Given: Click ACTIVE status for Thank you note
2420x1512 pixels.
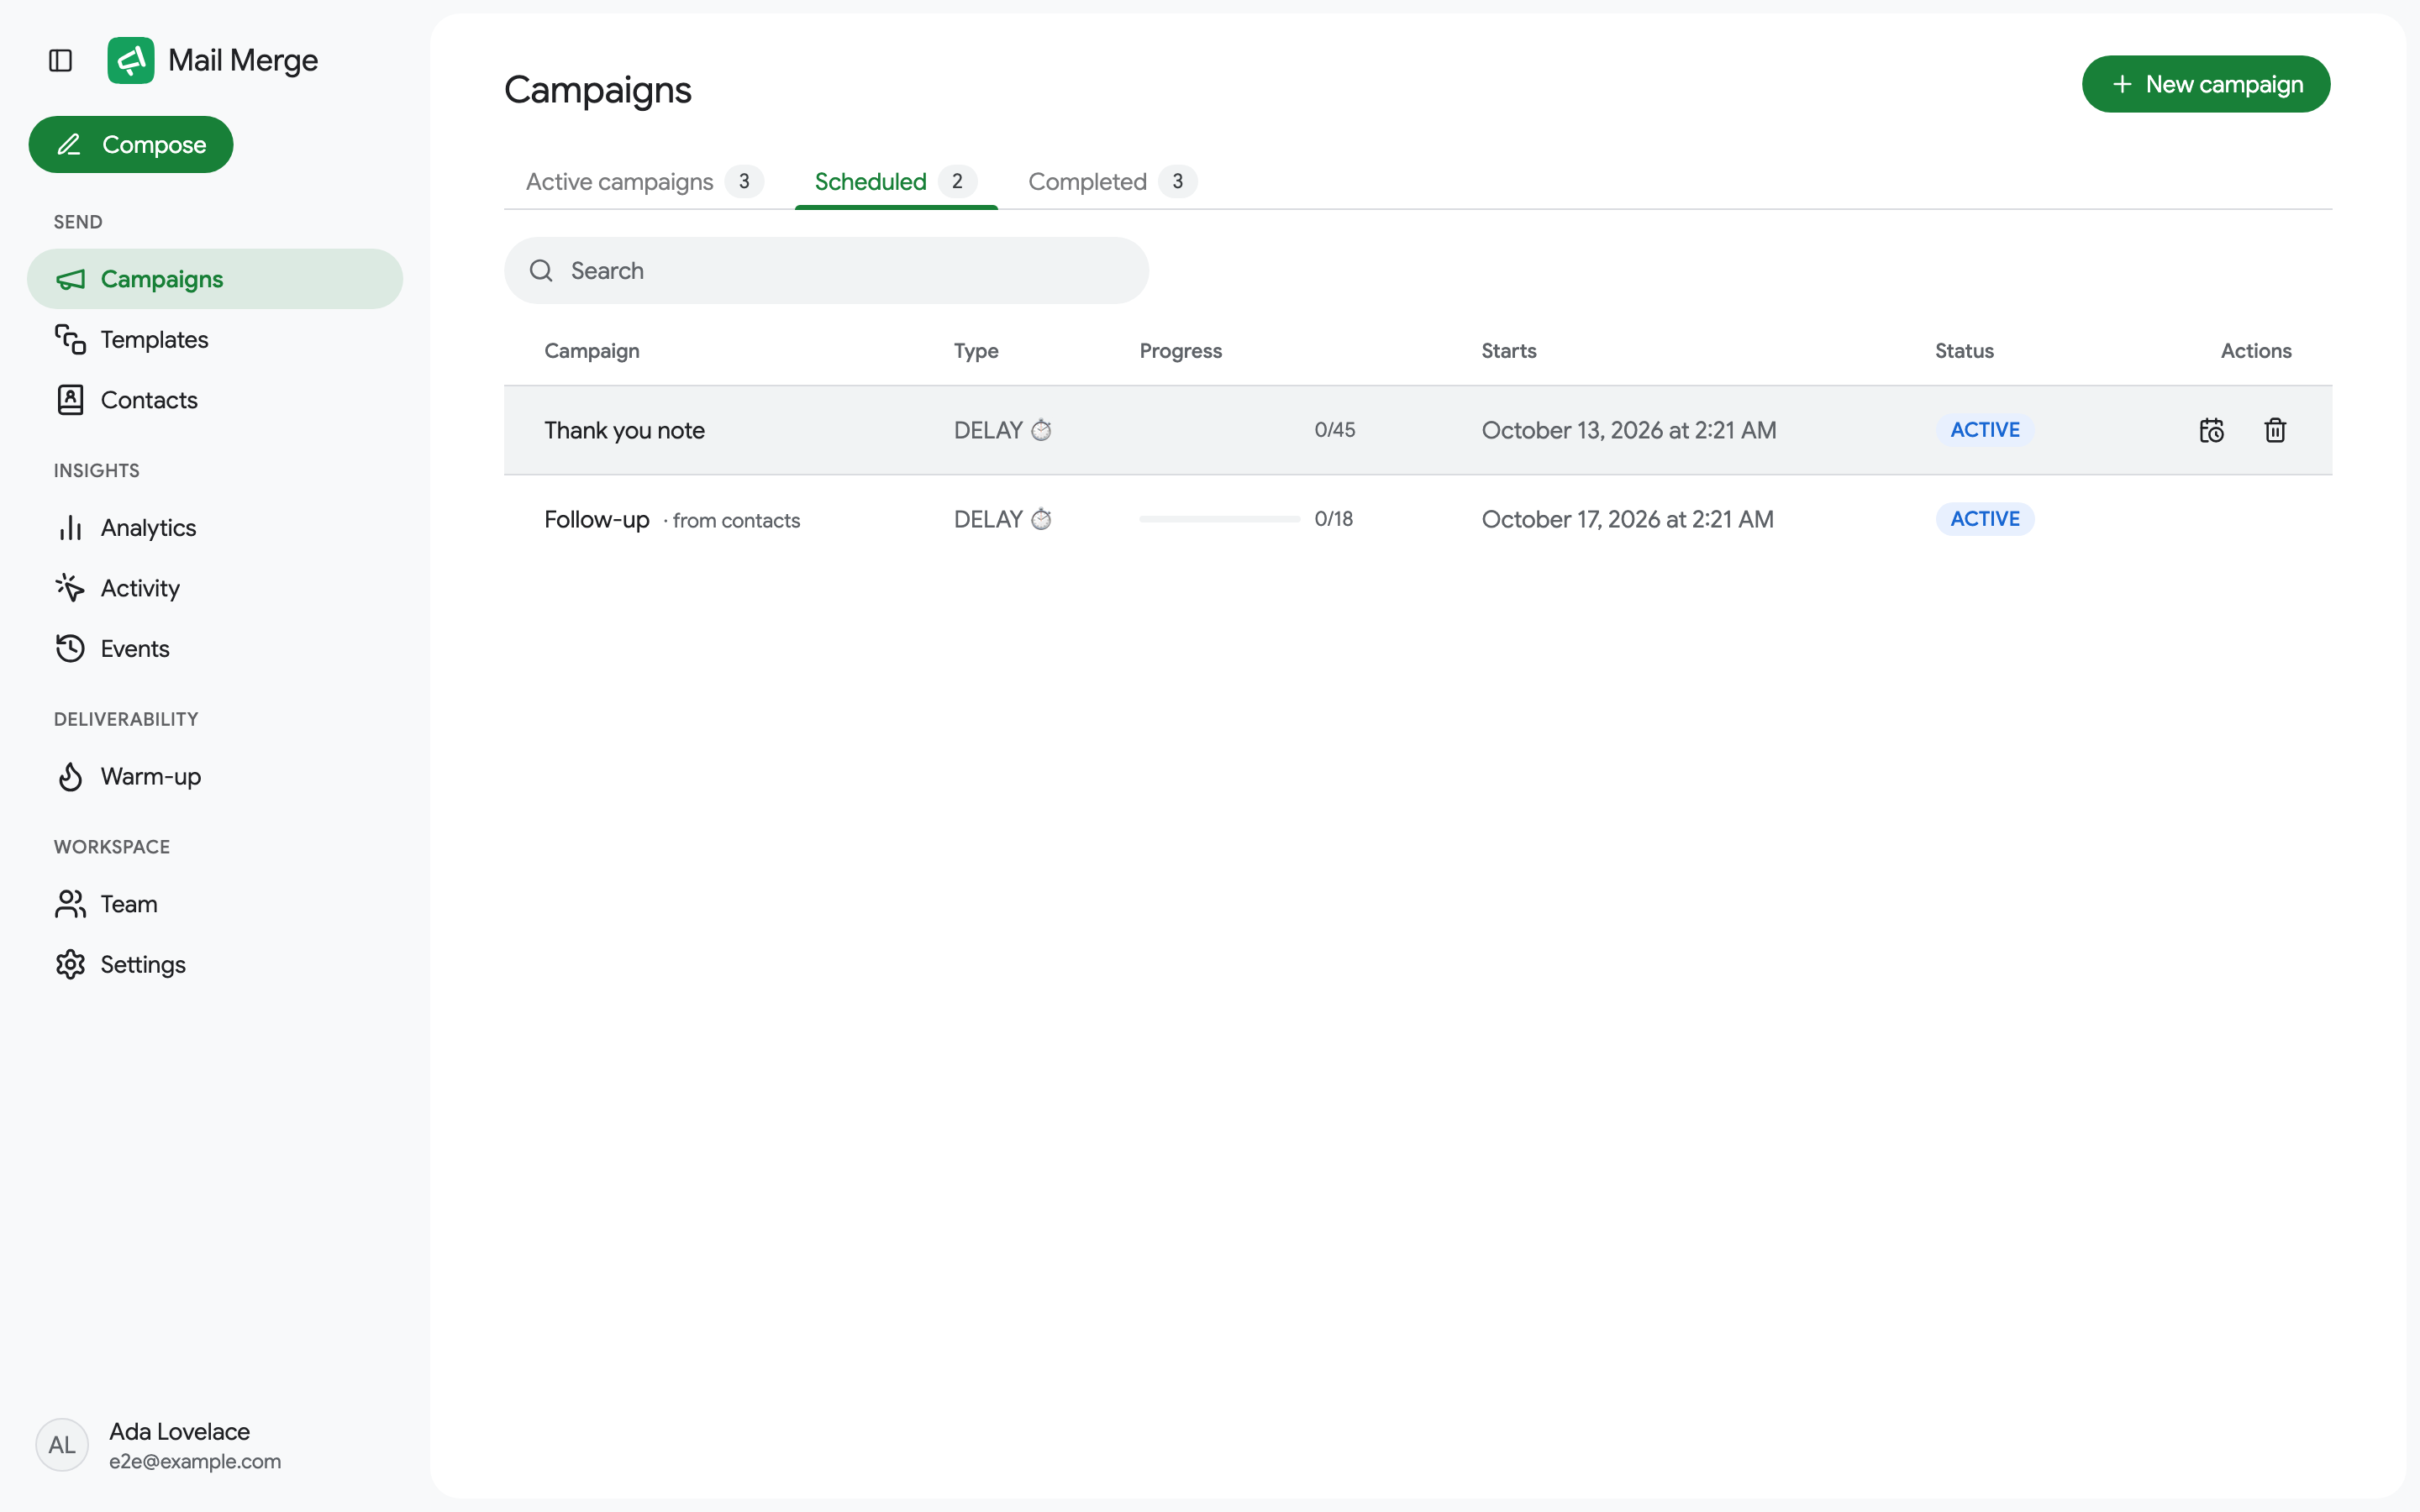Looking at the screenshot, I should (1984, 430).
